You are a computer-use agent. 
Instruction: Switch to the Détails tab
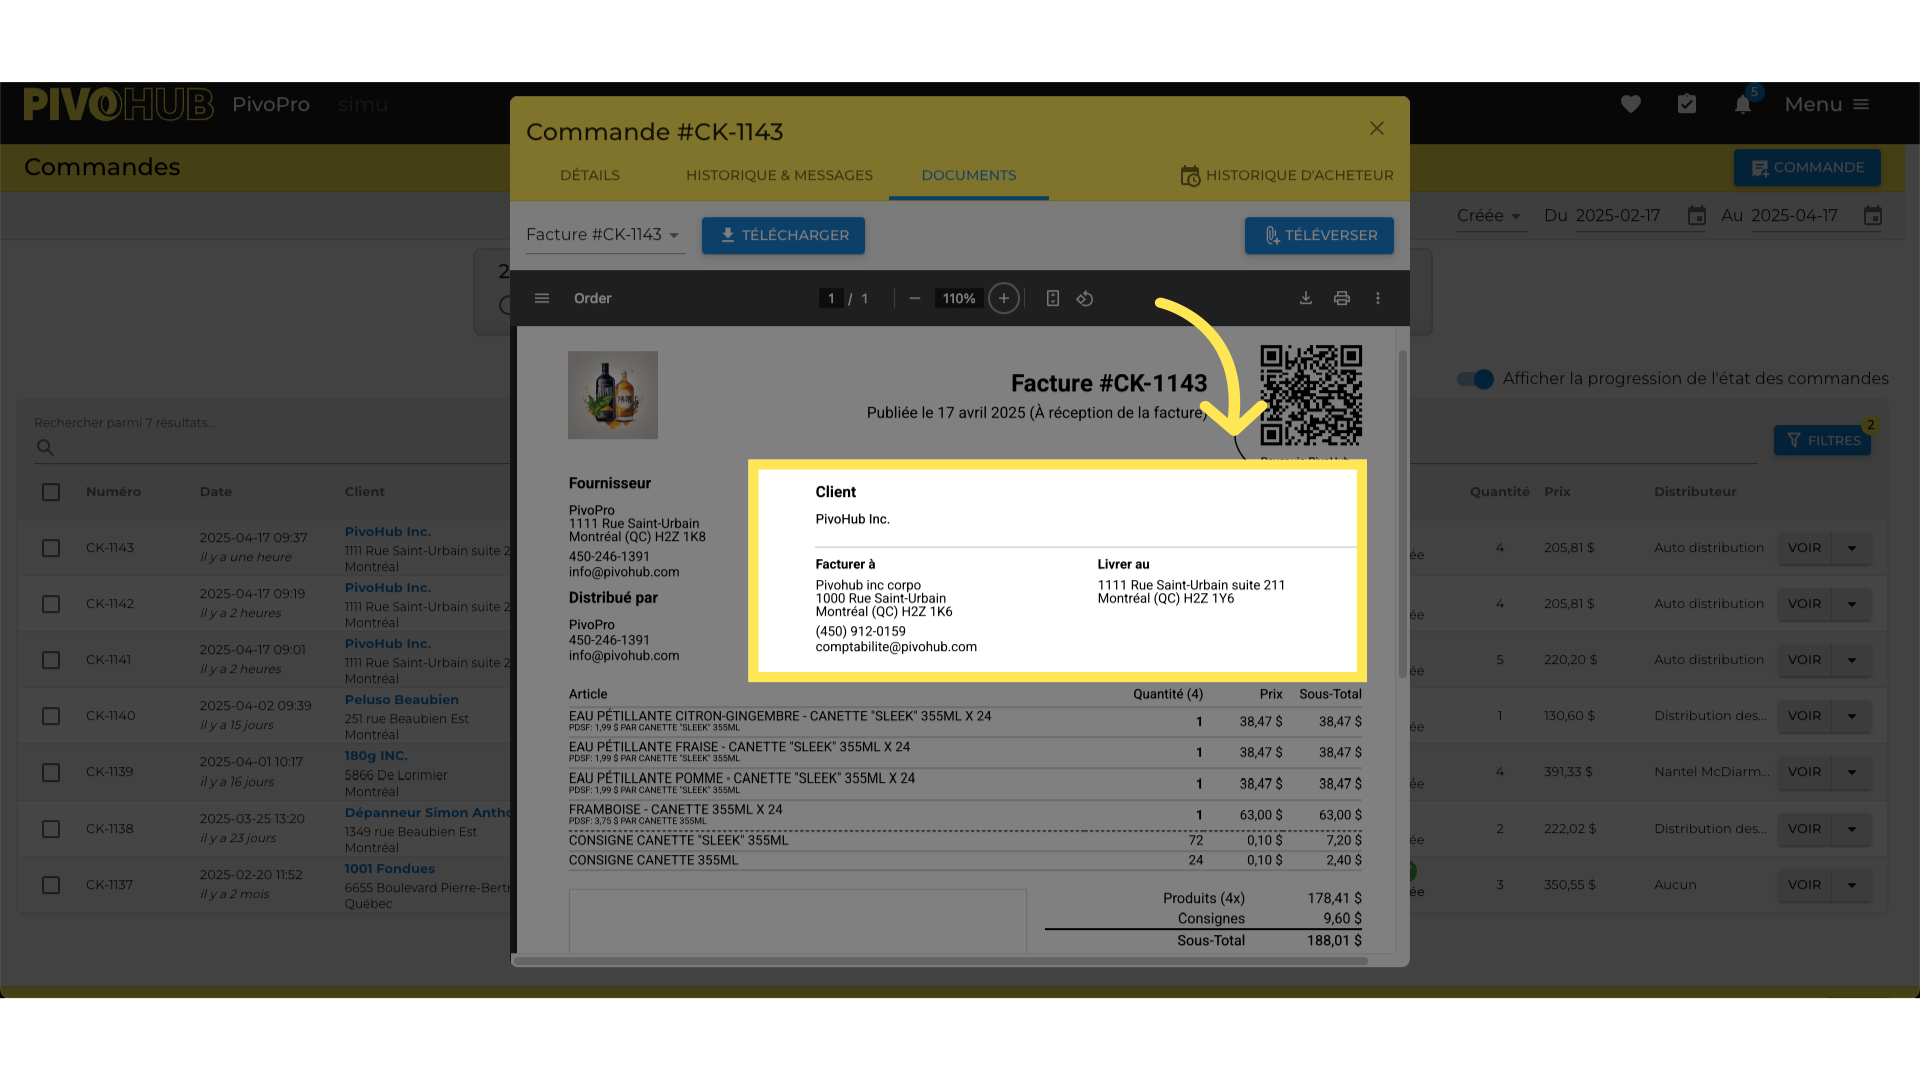click(590, 175)
